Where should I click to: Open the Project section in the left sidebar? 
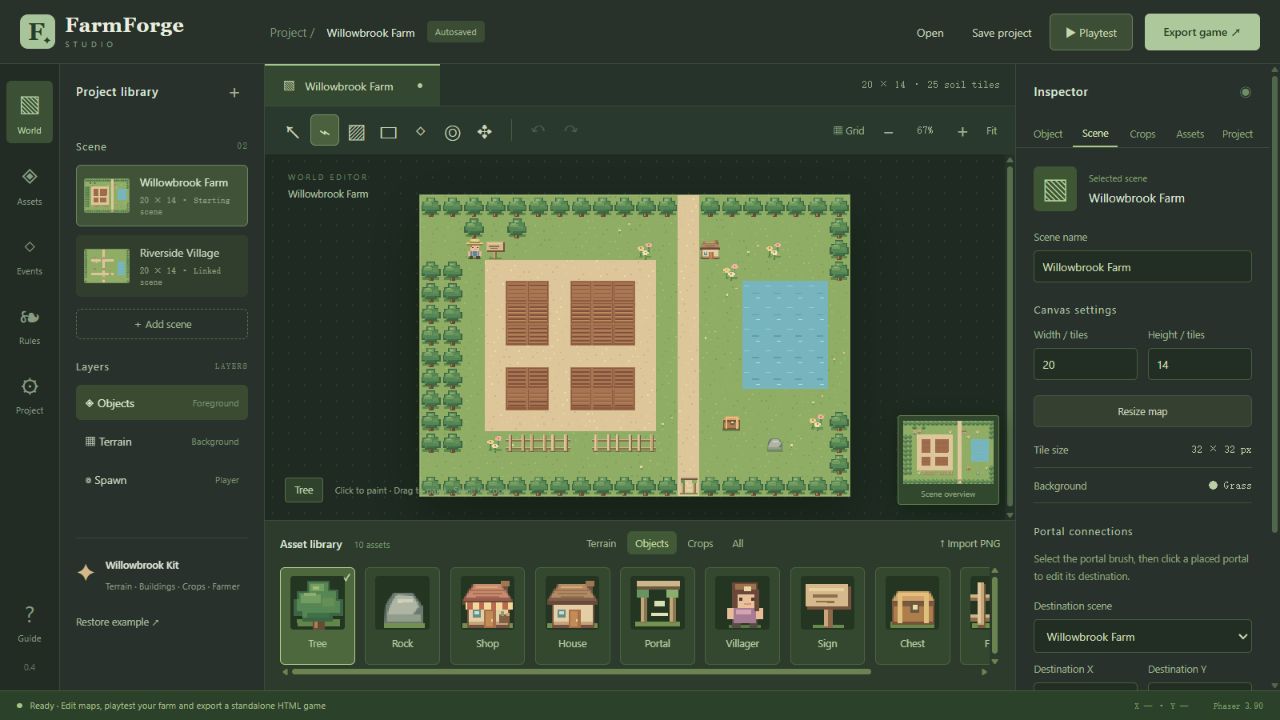[29, 396]
